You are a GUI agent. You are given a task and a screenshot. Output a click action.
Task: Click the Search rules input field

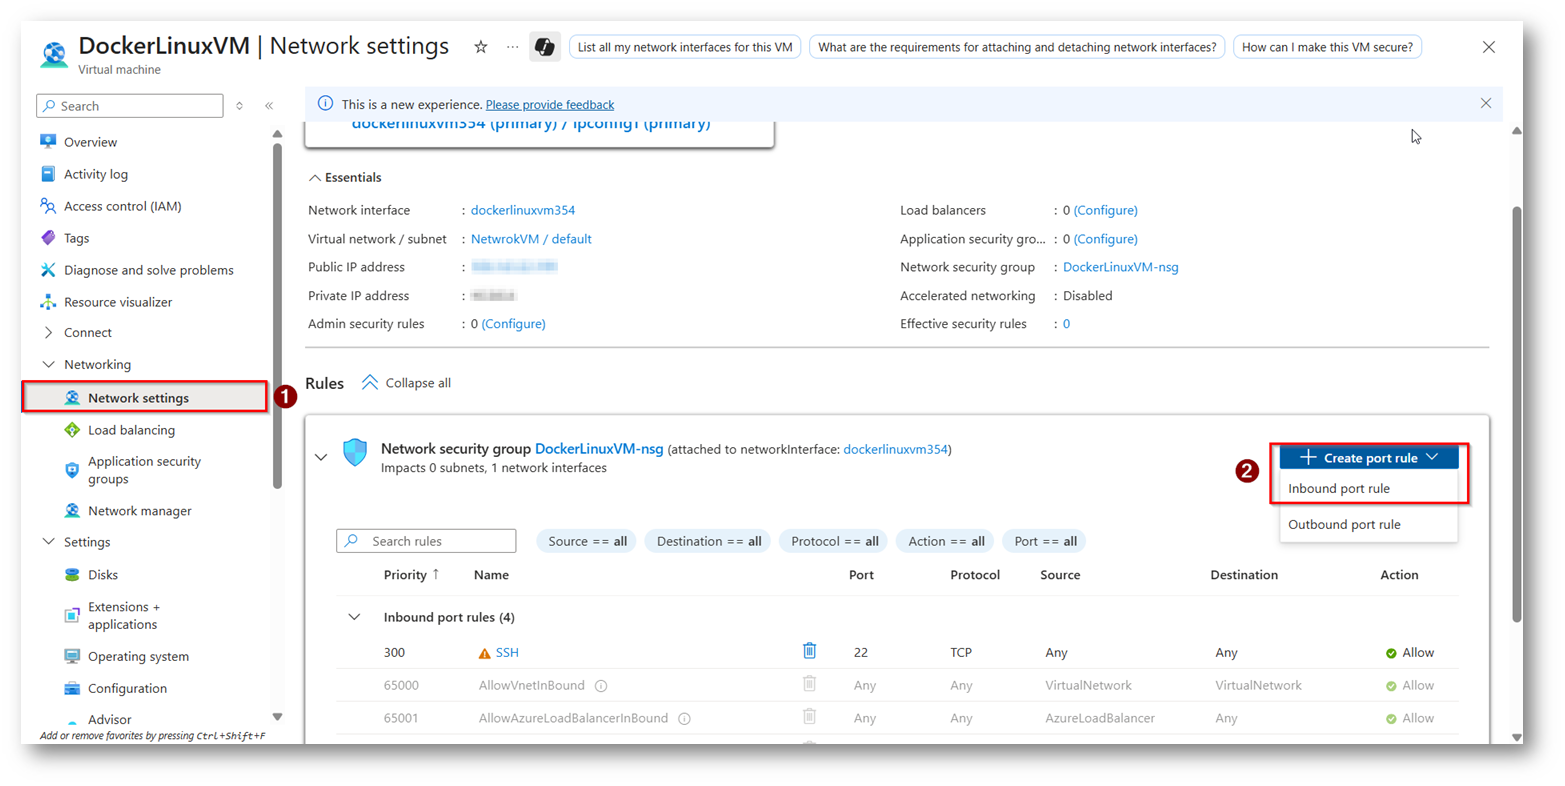437,541
